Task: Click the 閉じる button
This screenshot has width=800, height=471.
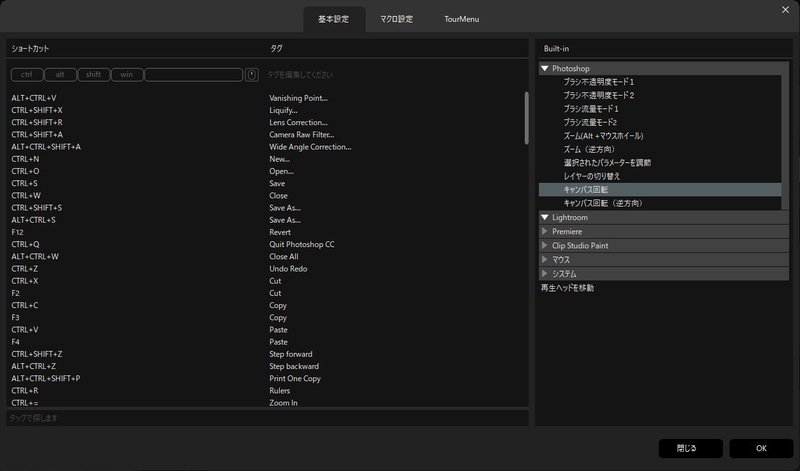Action: 690,448
